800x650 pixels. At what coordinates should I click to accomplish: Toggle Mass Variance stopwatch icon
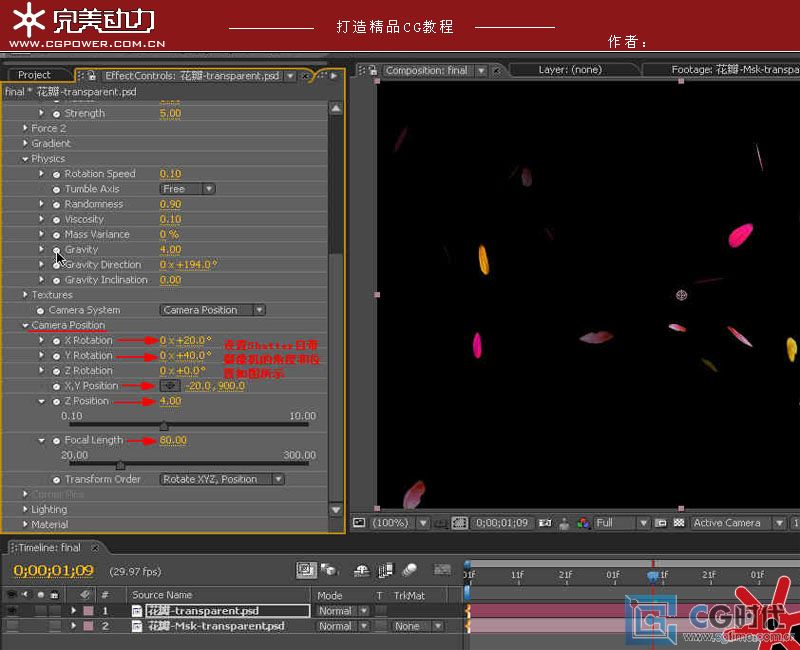coord(57,235)
